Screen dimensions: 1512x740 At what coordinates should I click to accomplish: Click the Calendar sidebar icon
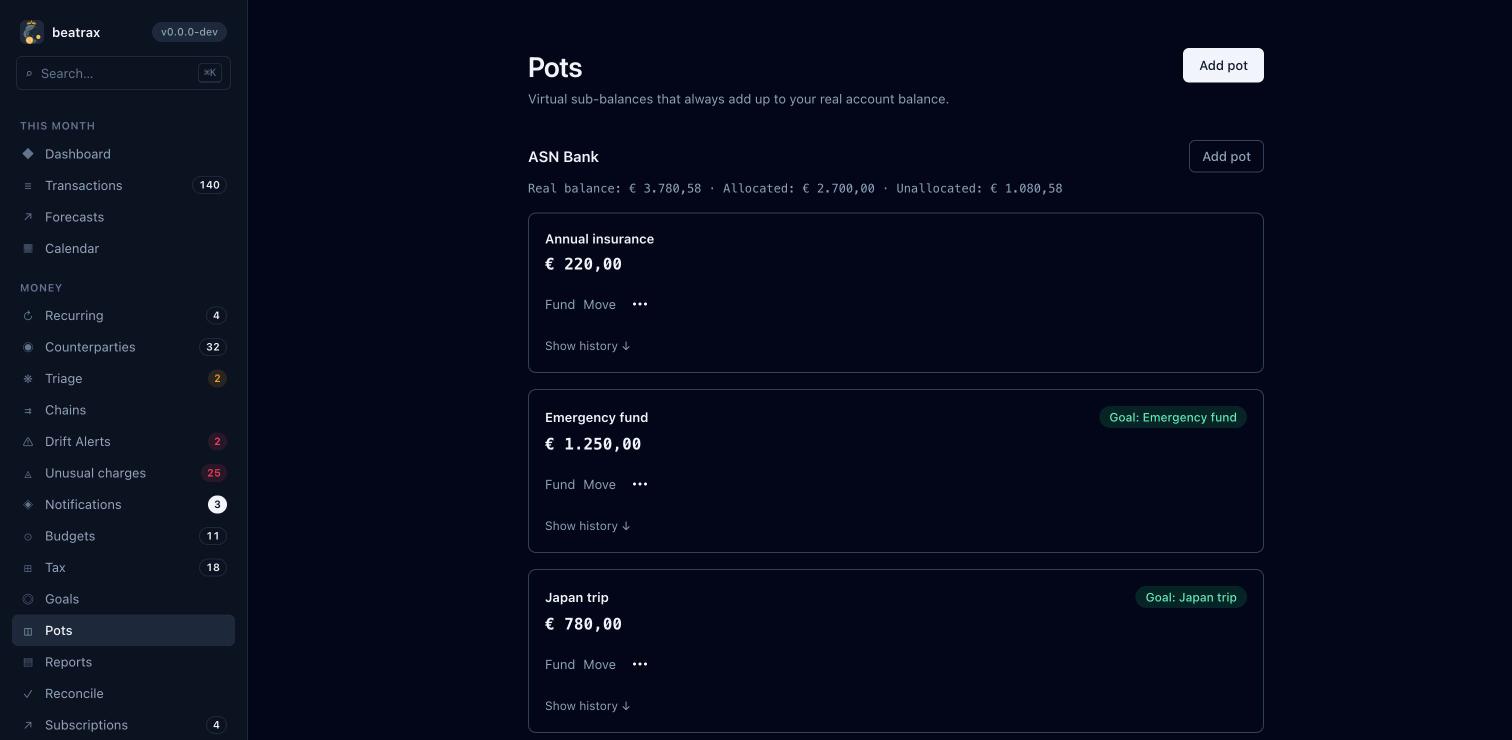28,249
